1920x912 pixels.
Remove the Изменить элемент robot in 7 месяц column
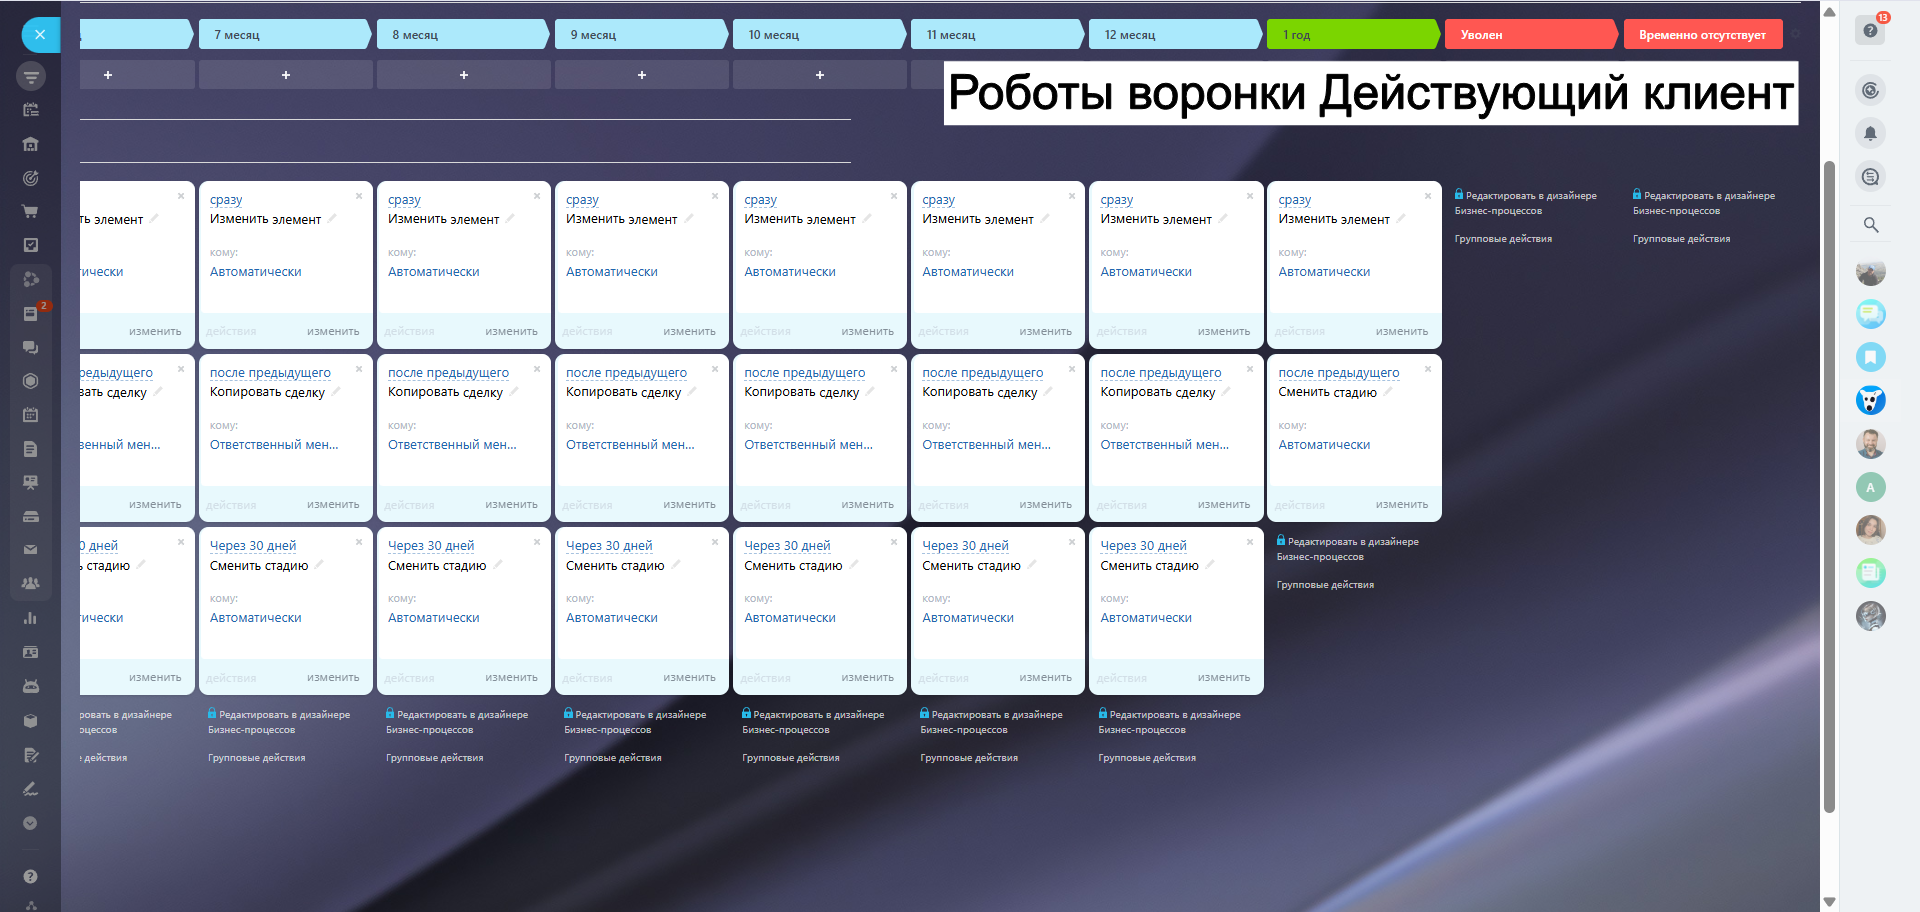(x=359, y=196)
